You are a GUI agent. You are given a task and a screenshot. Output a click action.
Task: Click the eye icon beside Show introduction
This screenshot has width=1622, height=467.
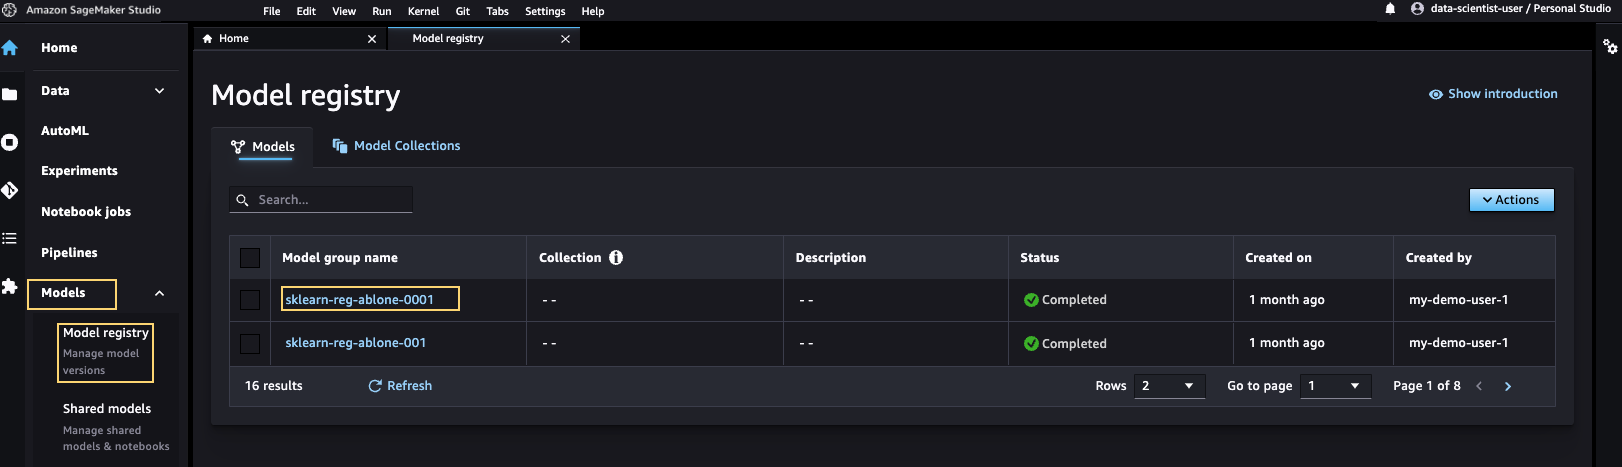pos(1436,94)
